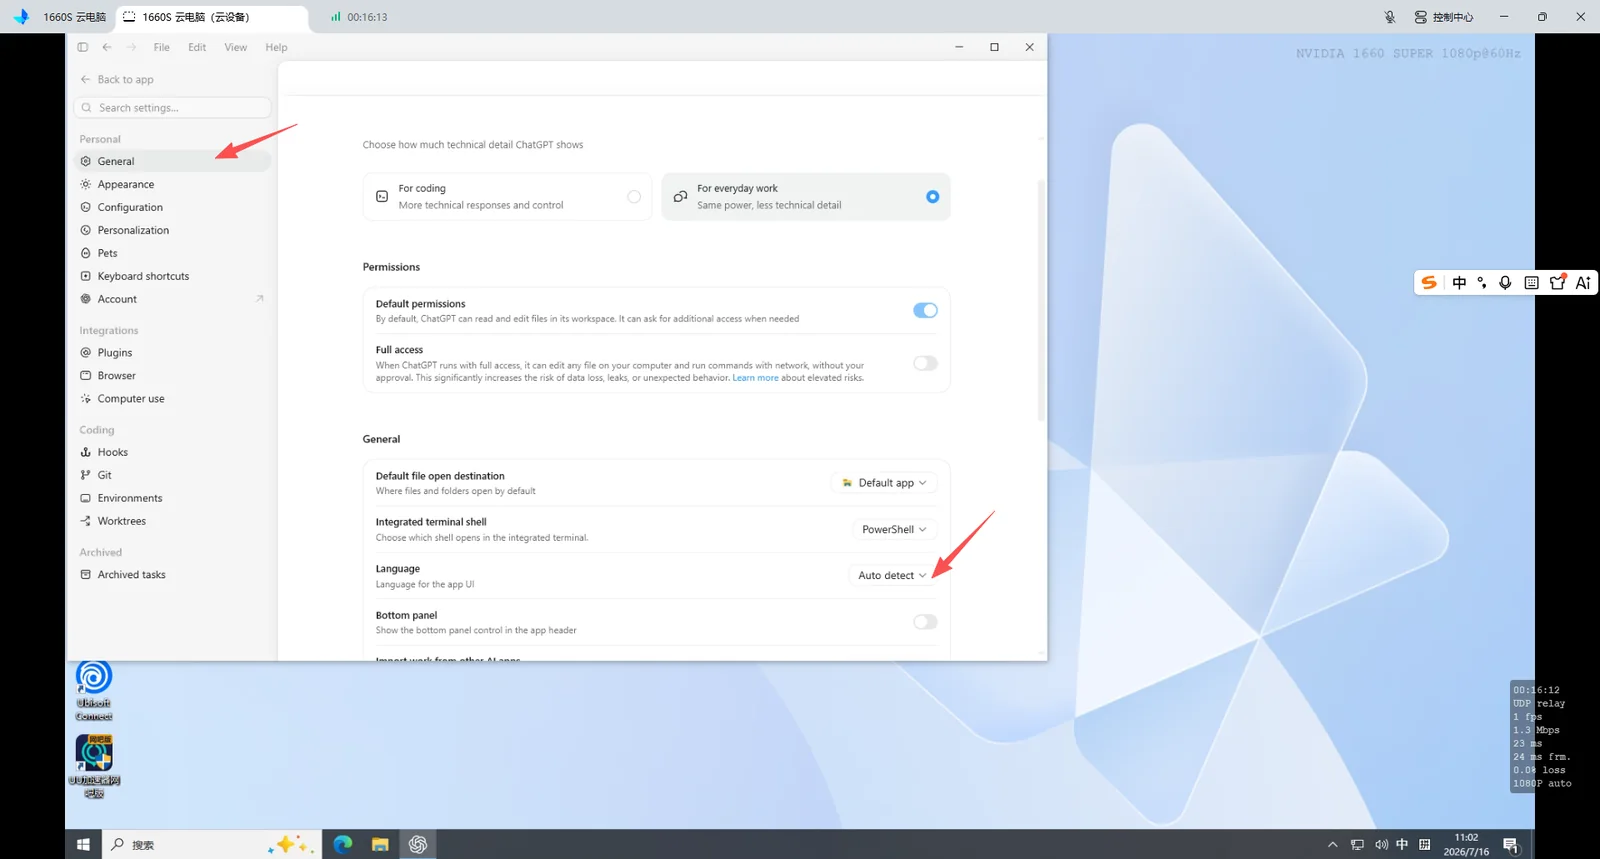Click the Ubisoft Connect desktop icon
Image resolution: width=1600 pixels, height=859 pixels.
click(x=94, y=690)
